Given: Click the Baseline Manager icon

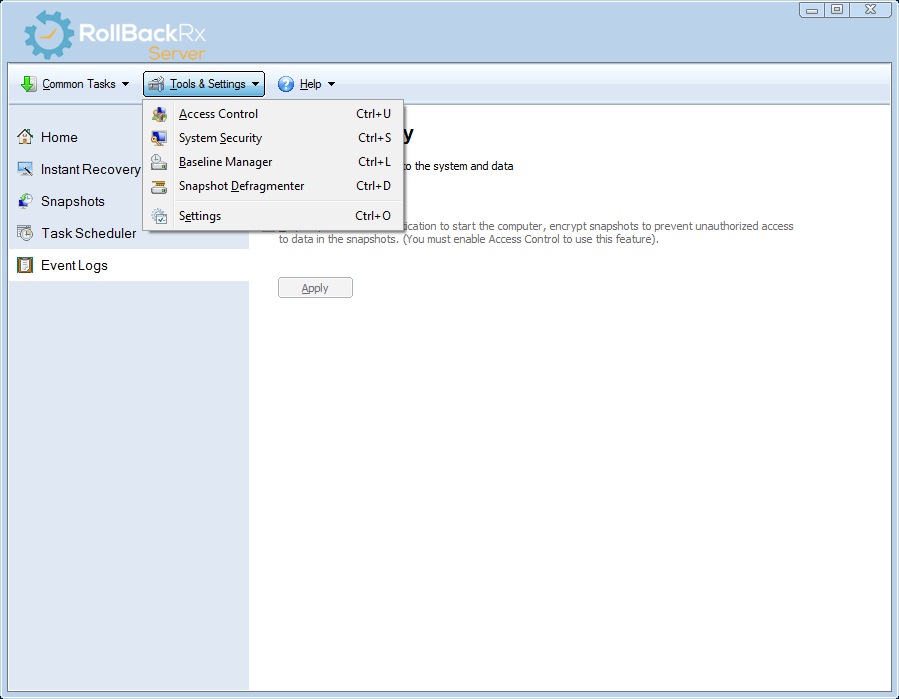Looking at the screenshot, I should 159,162.
